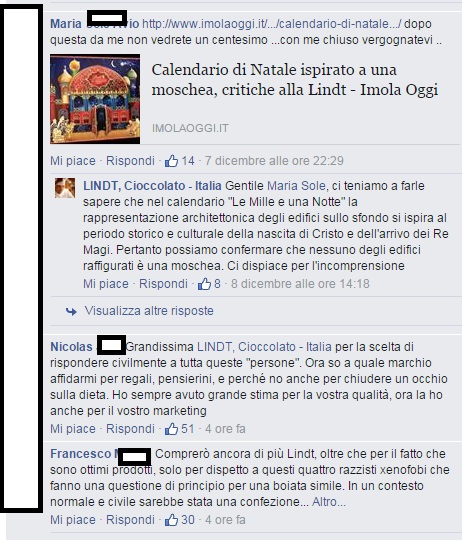
Task: Click the thumbs-up icon showing 30 likes
Action: (x=171, y=520)
